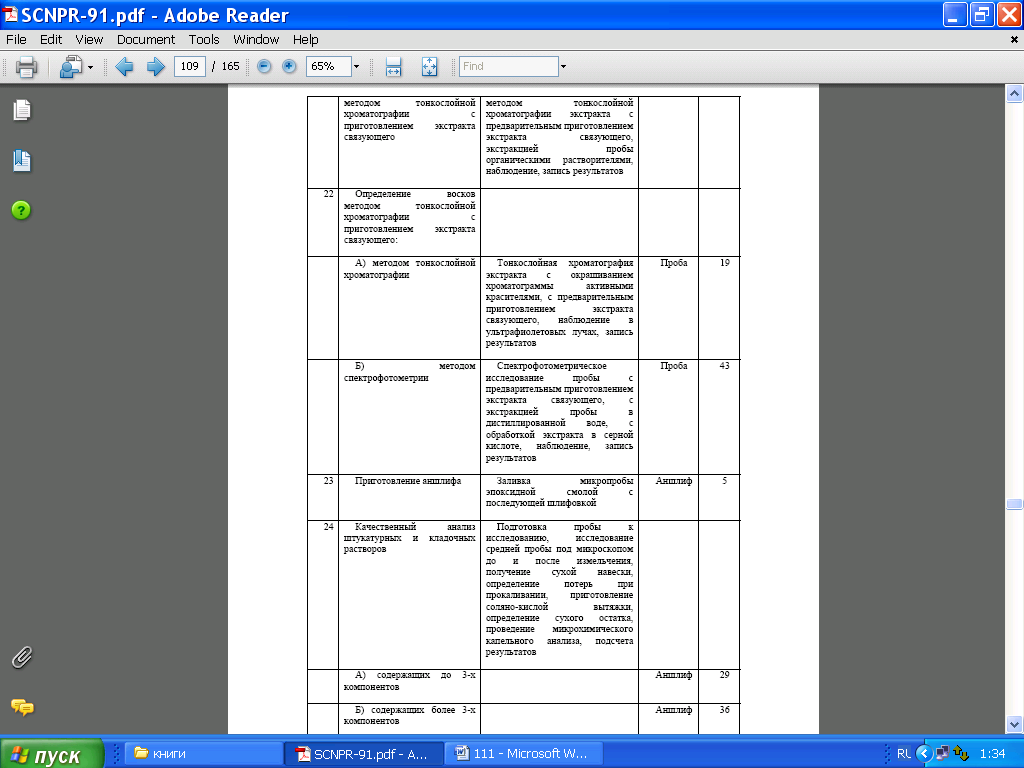Select the fit width scrolling icon
1024x768 pixels.
(393, 67)
